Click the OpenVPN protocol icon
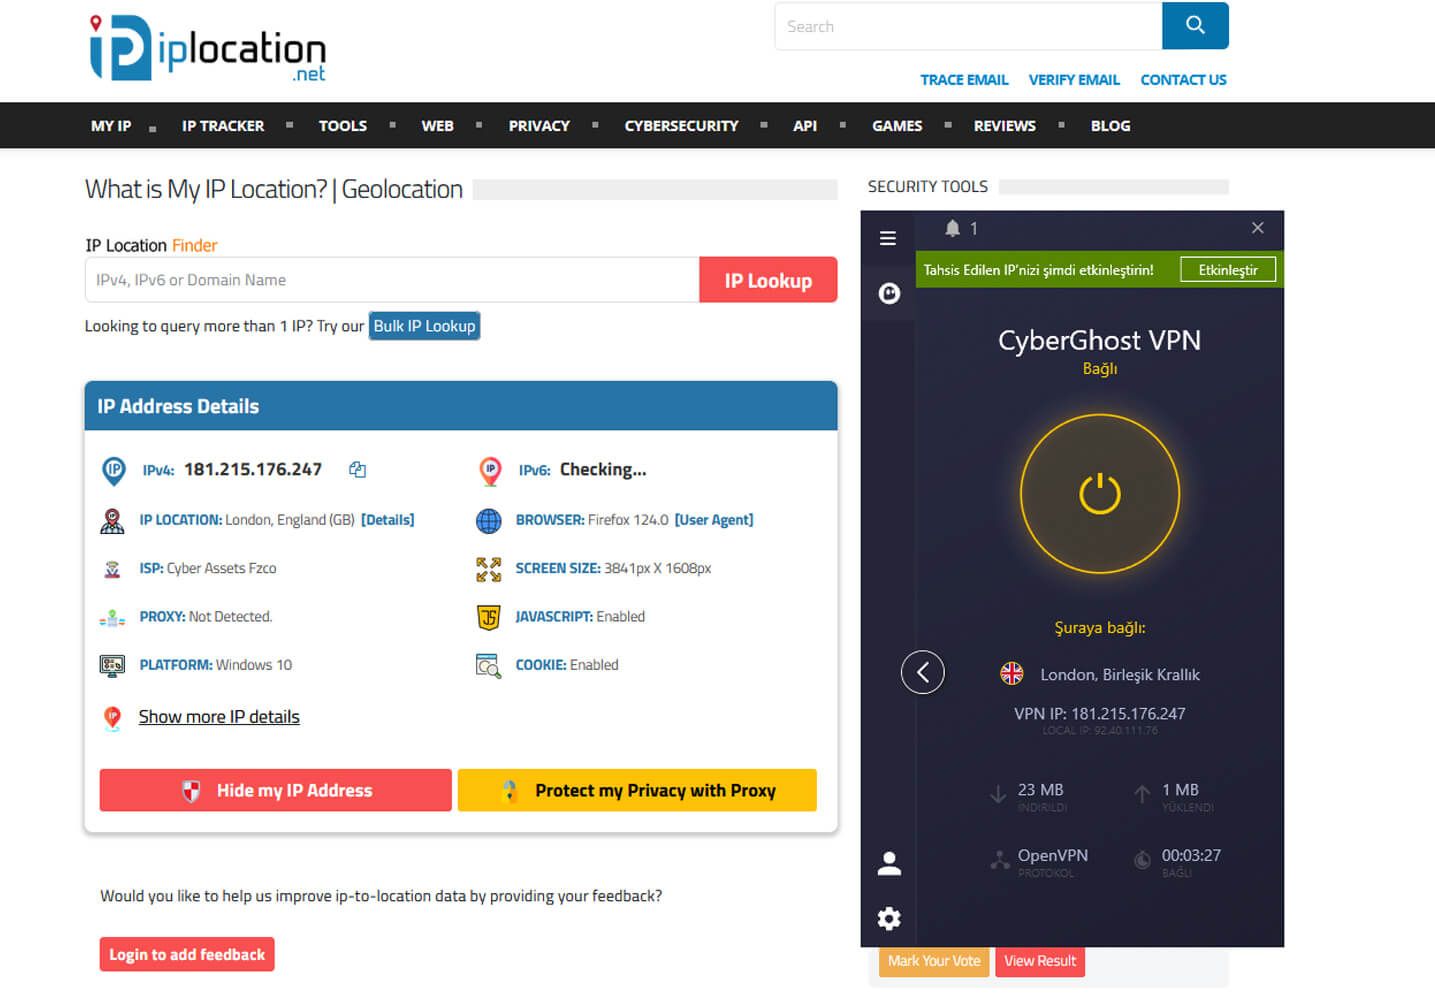The image size is (1435, 995). click(x=1000, y=859)
